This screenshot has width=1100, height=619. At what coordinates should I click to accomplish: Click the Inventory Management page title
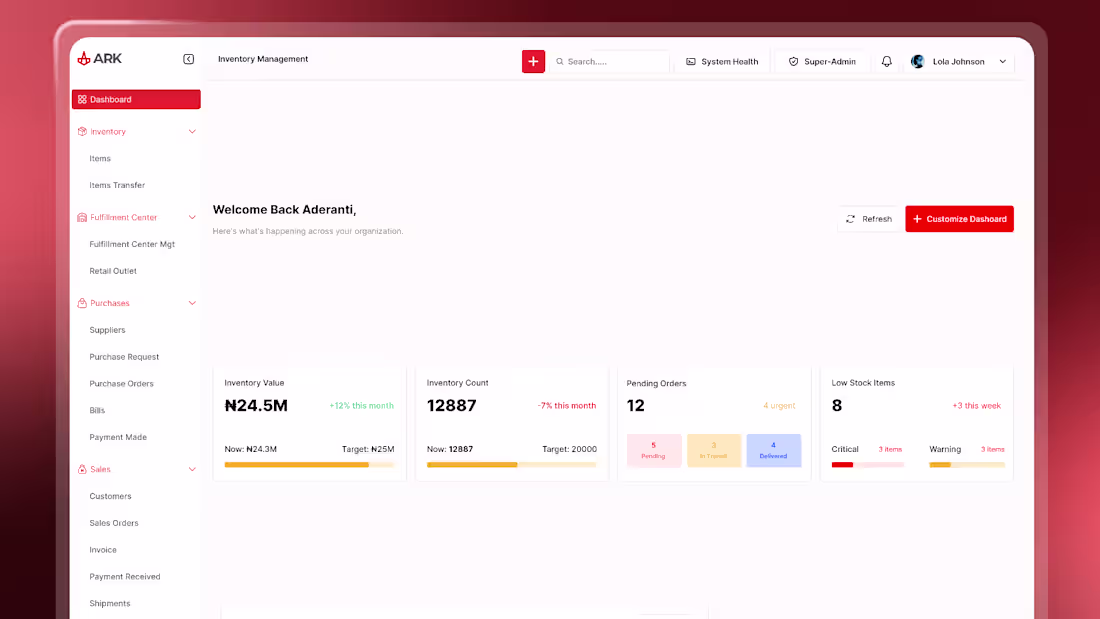[263, 59]
